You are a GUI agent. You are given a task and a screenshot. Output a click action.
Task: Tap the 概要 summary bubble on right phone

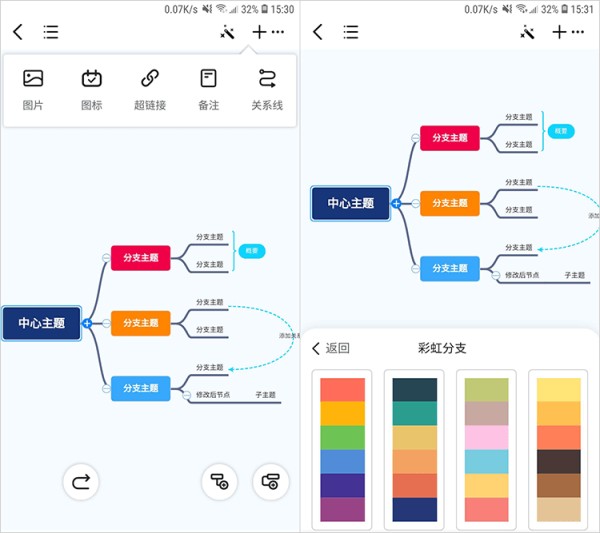(561, 131)
